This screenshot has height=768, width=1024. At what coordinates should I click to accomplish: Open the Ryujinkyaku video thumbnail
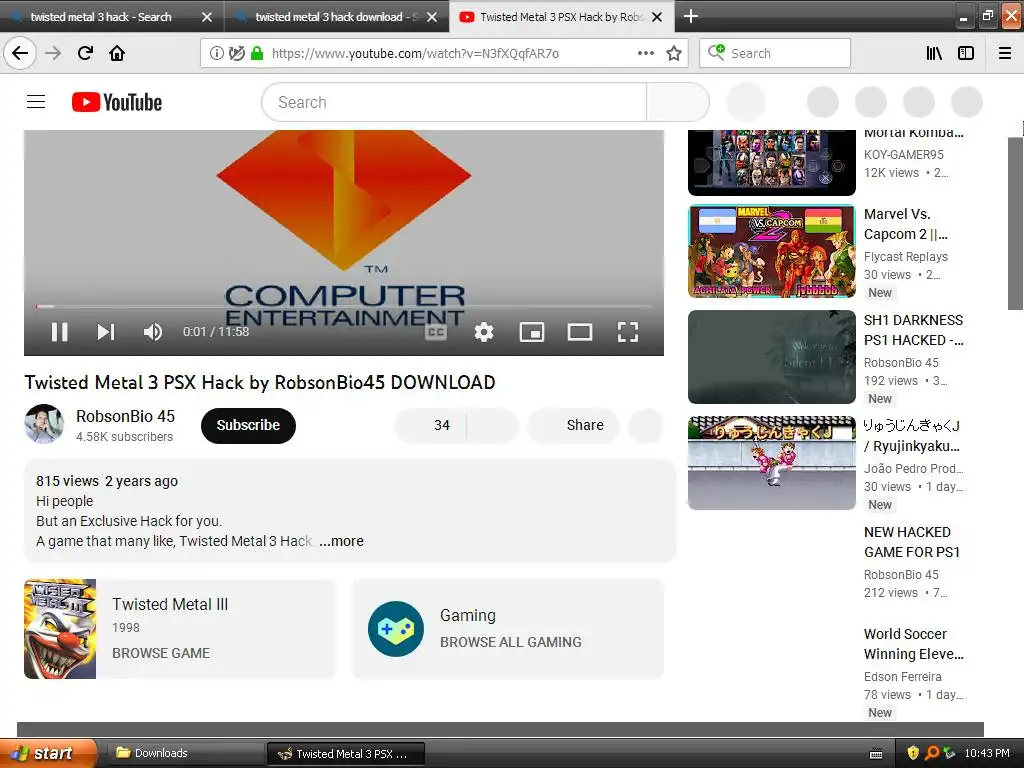click(x=772, y=463)
